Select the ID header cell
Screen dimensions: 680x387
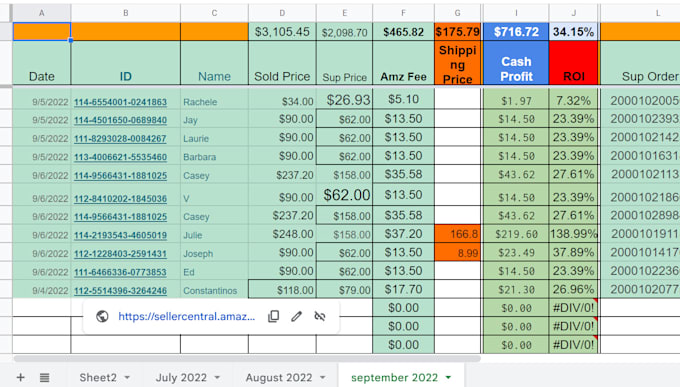coord(126,63)
